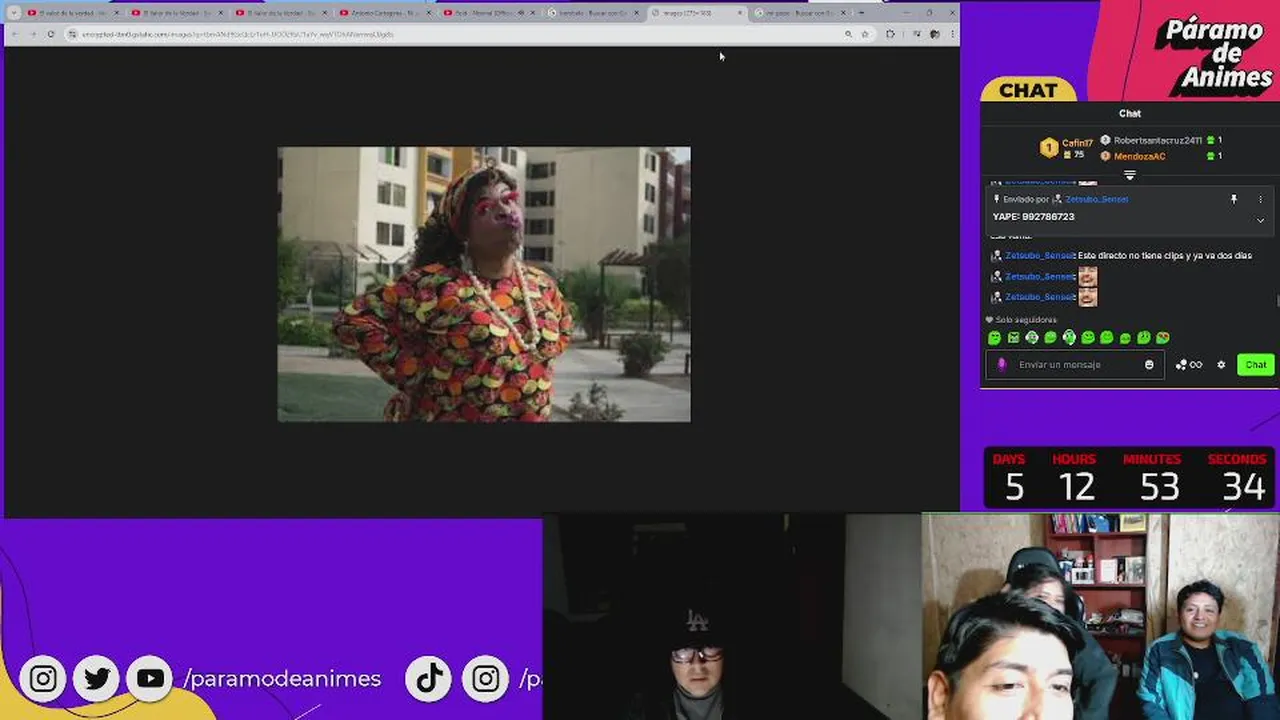Close the imagen tab

pyautogui.click(x=740, y=13)
